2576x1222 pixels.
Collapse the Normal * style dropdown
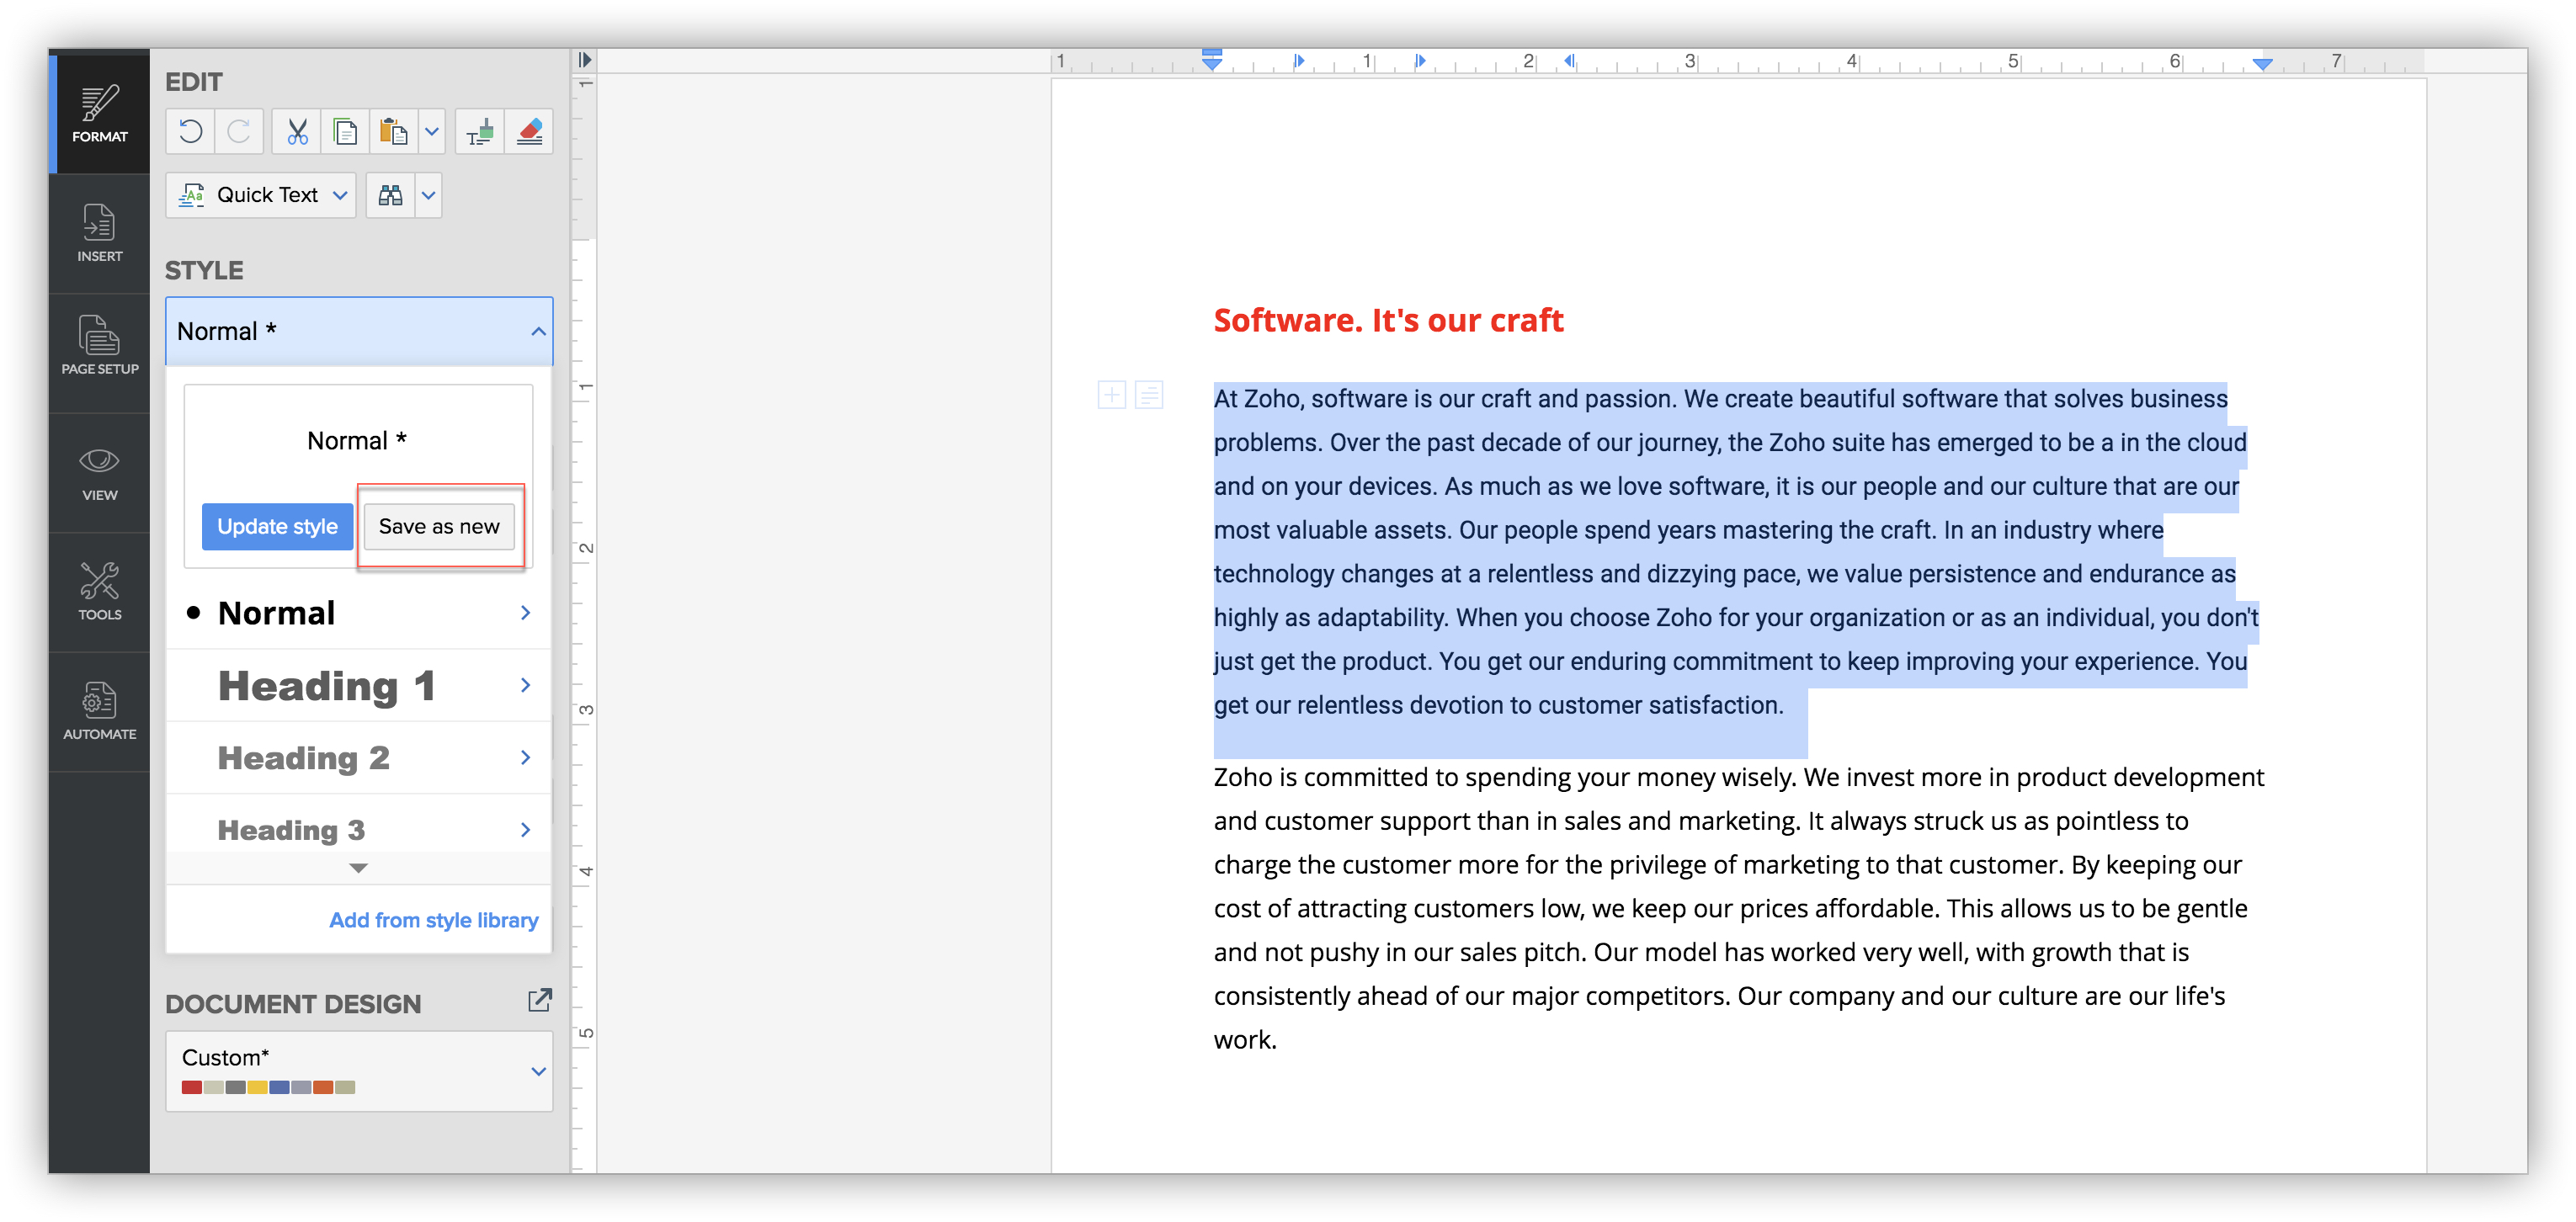point(538,331)
